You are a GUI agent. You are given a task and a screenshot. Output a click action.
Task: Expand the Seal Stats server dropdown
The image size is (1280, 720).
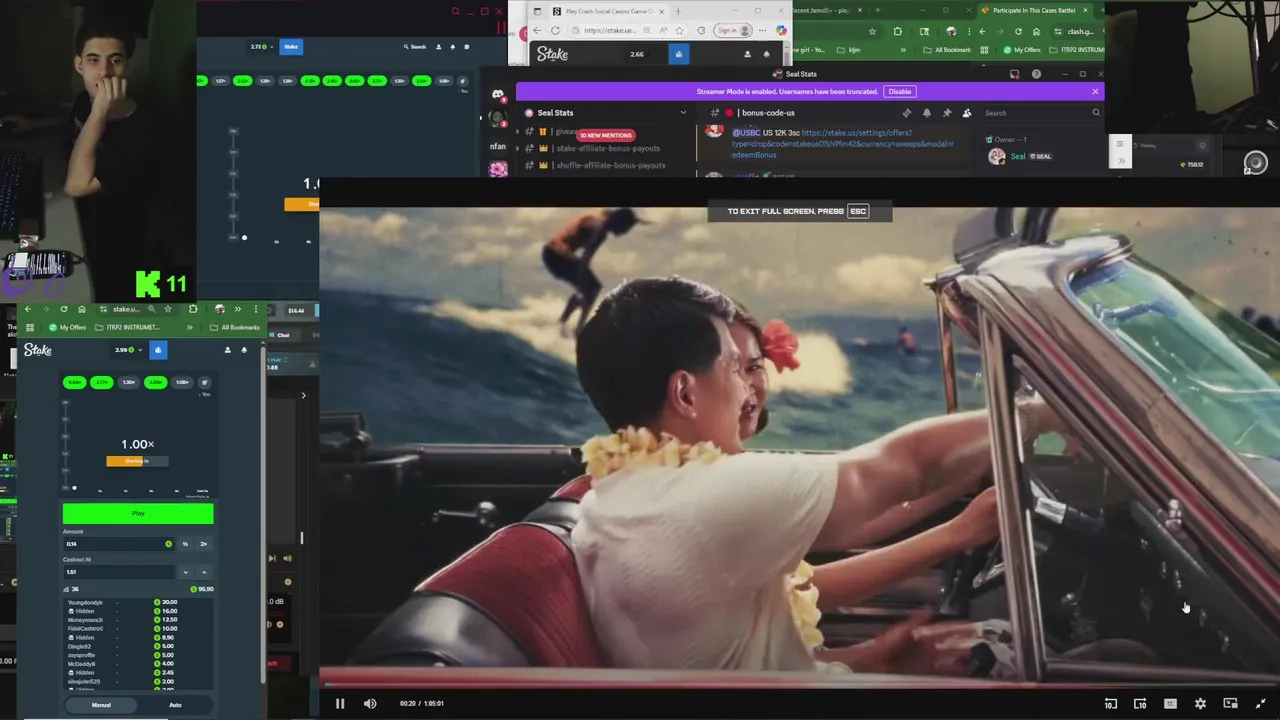coord(683,113)
